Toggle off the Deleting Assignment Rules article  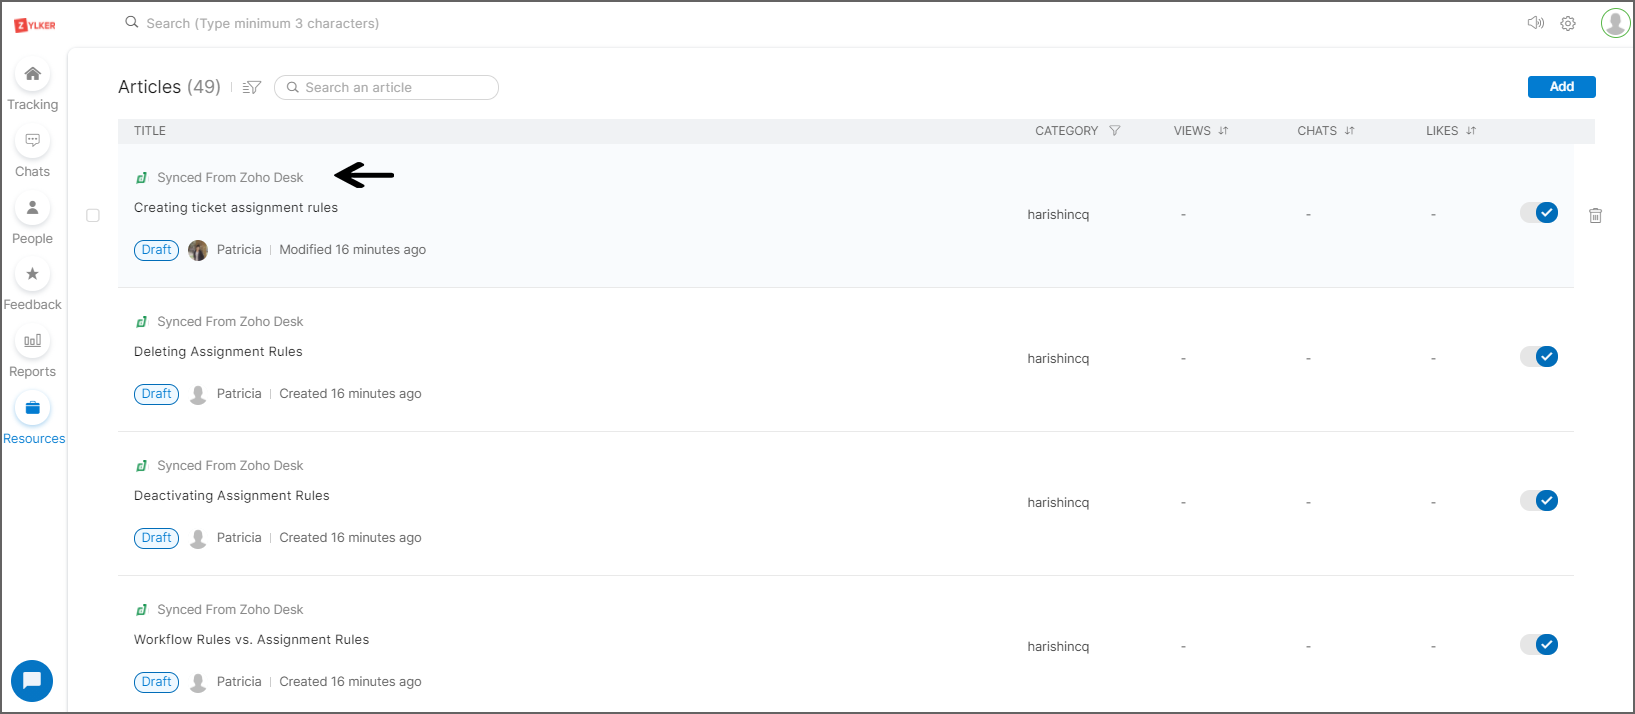click(x=1539, y=357)
